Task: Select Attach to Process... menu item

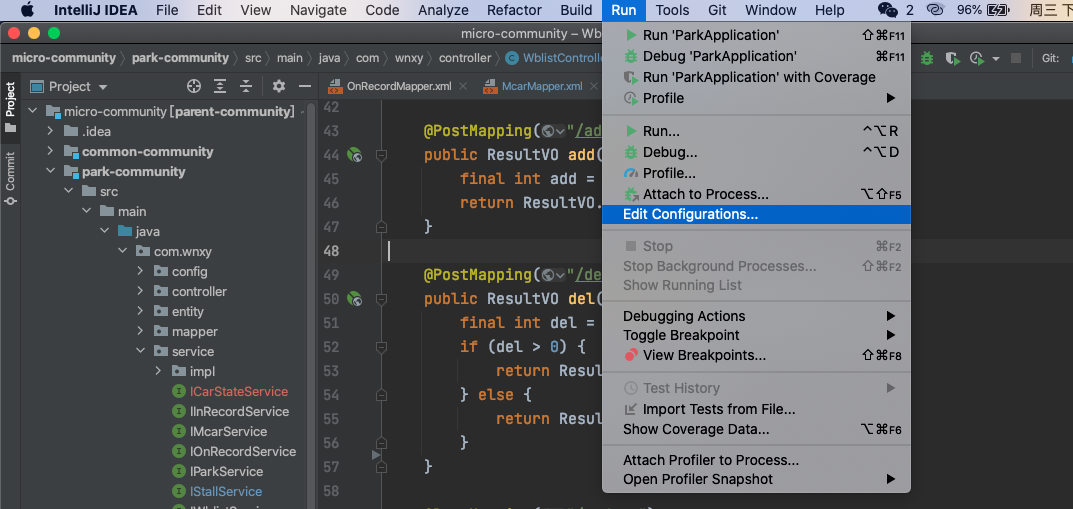Action: [x=756, y=194]
